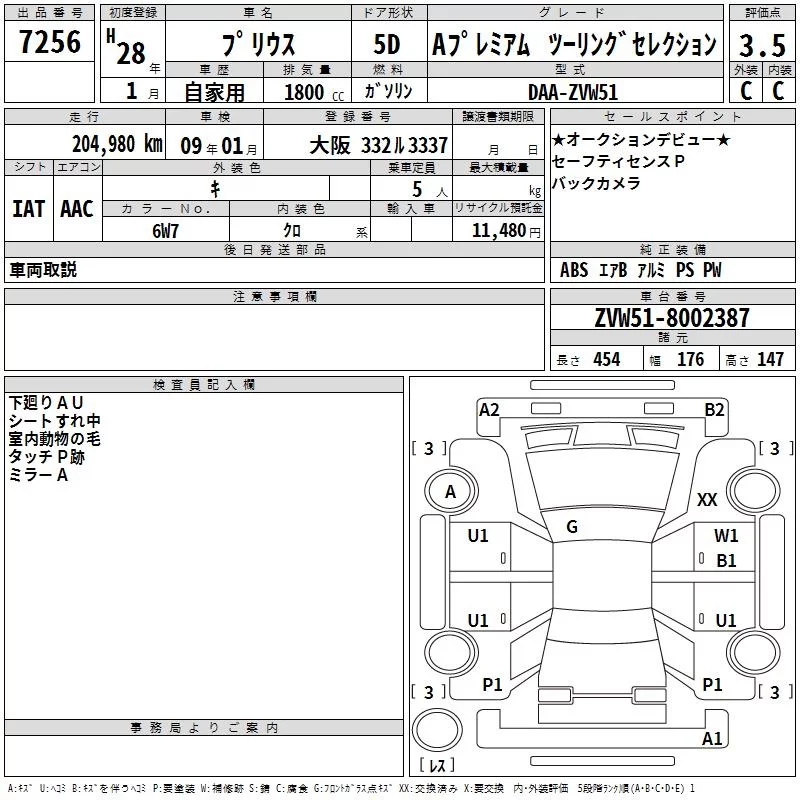Screen dimensions: 800x800
Task: Select the [レス] spare tire label
Action: click(x=437, y=765)
